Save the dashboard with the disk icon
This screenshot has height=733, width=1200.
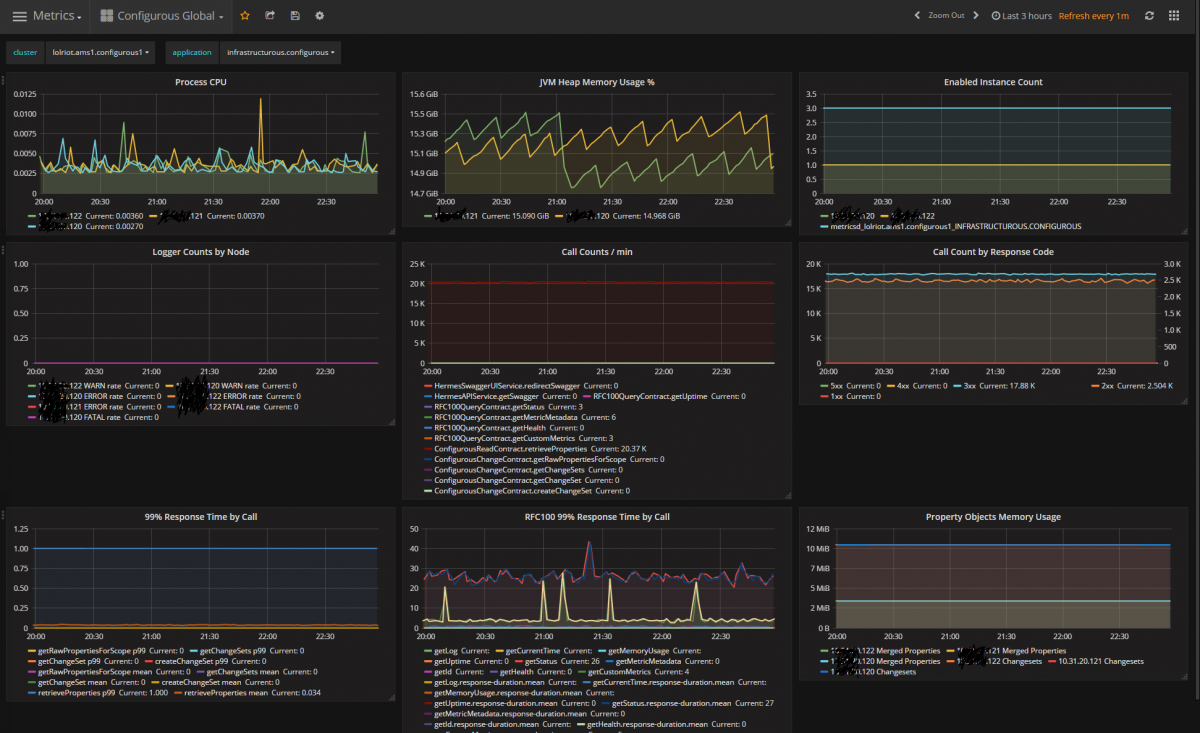pos(294,16)
